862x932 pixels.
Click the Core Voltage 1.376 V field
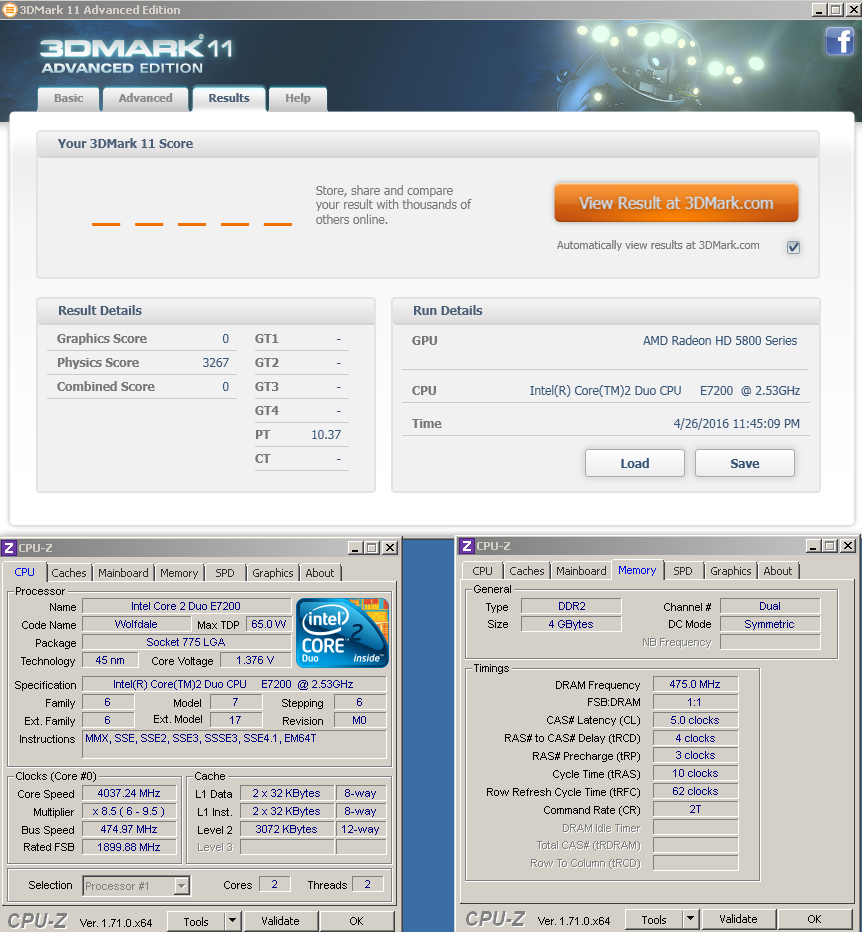click(256, 660)
